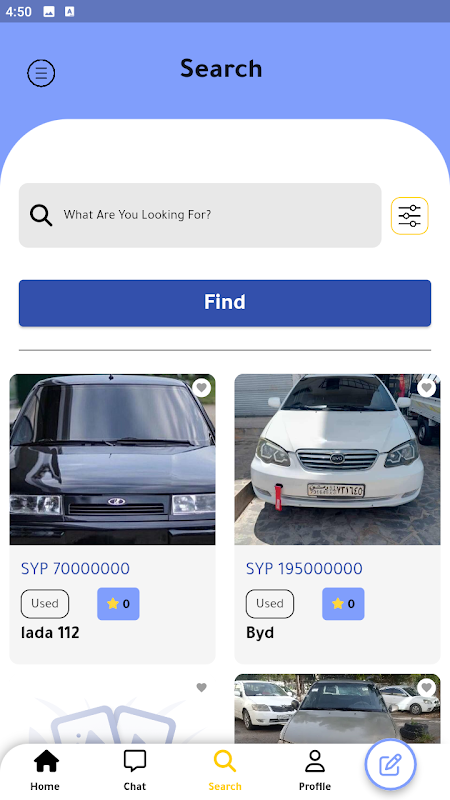
Task: Open the filter sliders icon
Action: (410, 216)
